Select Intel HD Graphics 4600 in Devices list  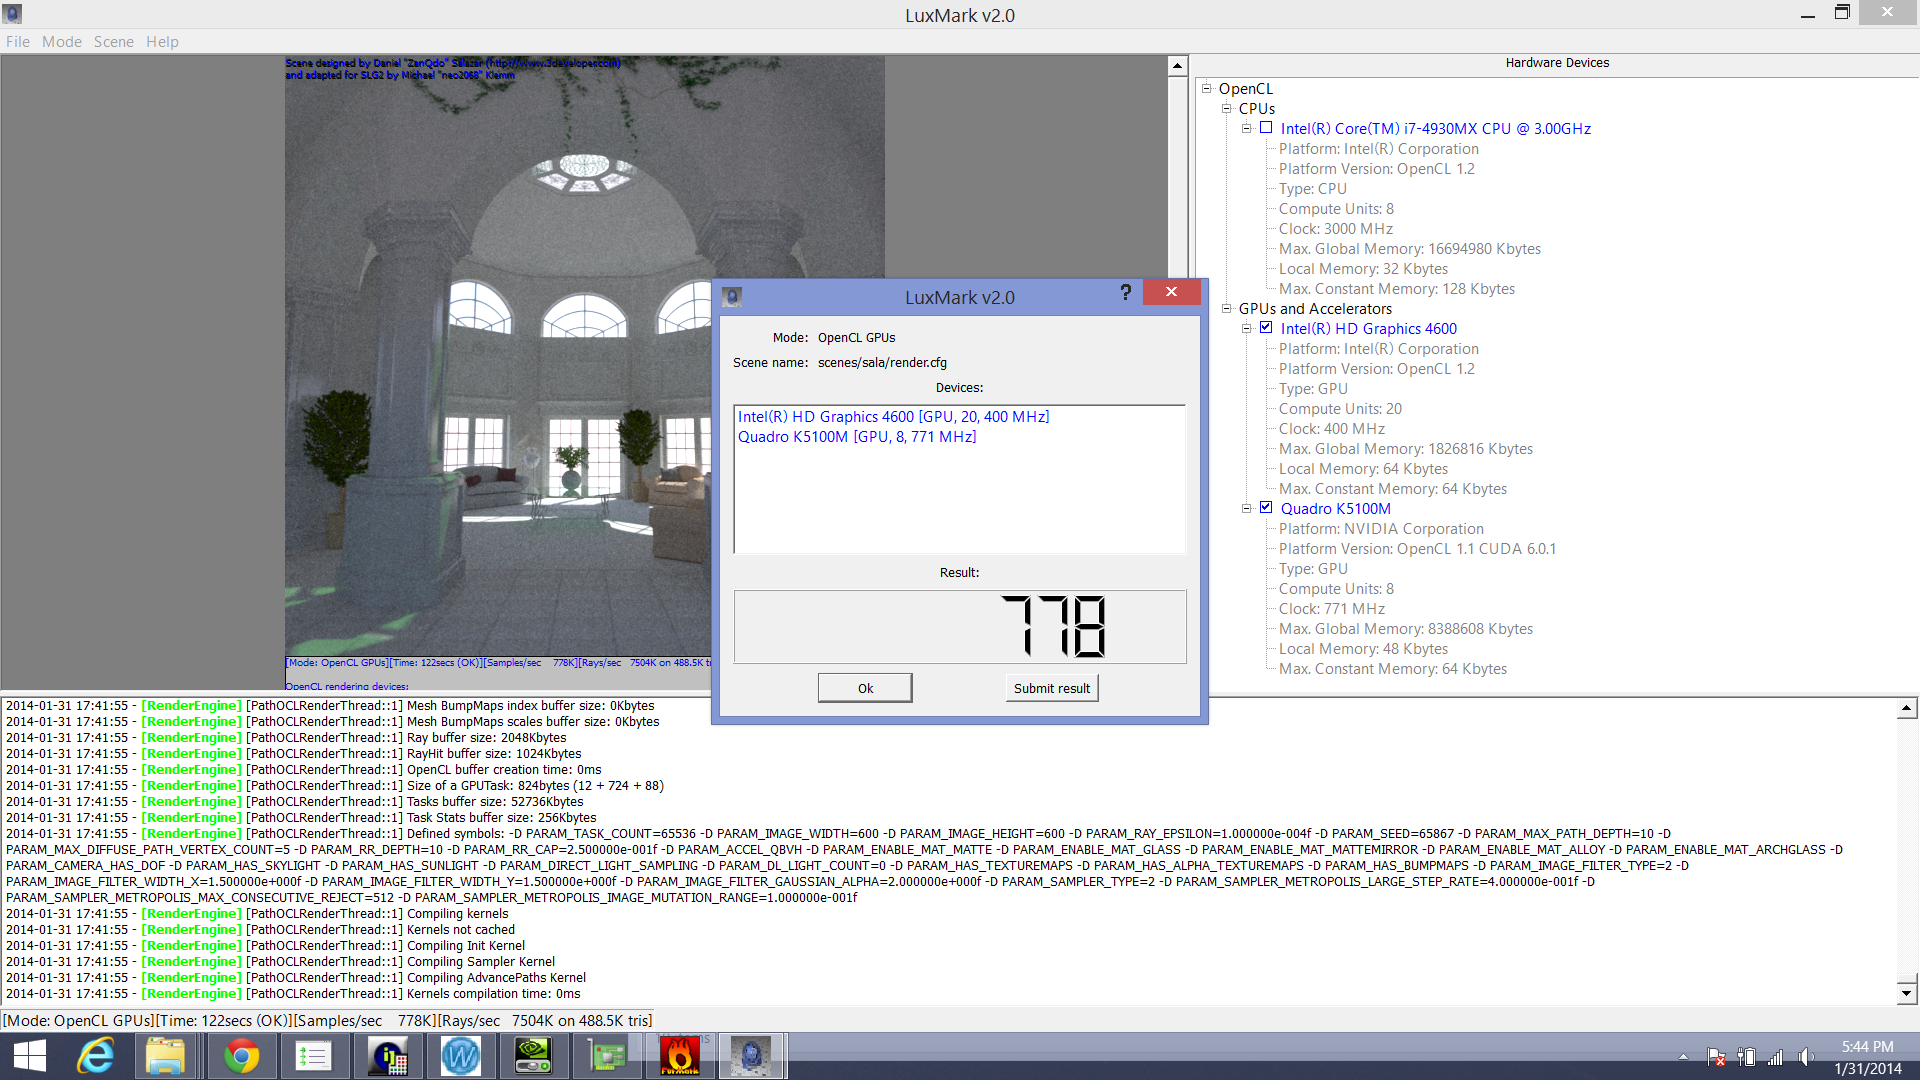point(893,417)
